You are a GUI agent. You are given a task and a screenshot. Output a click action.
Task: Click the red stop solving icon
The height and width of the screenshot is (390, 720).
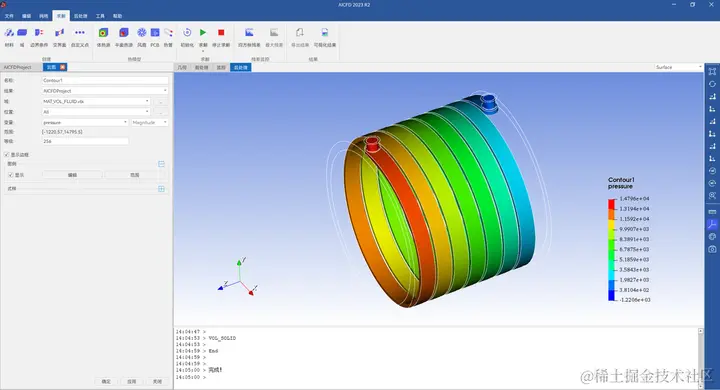(x=221, y=33)
